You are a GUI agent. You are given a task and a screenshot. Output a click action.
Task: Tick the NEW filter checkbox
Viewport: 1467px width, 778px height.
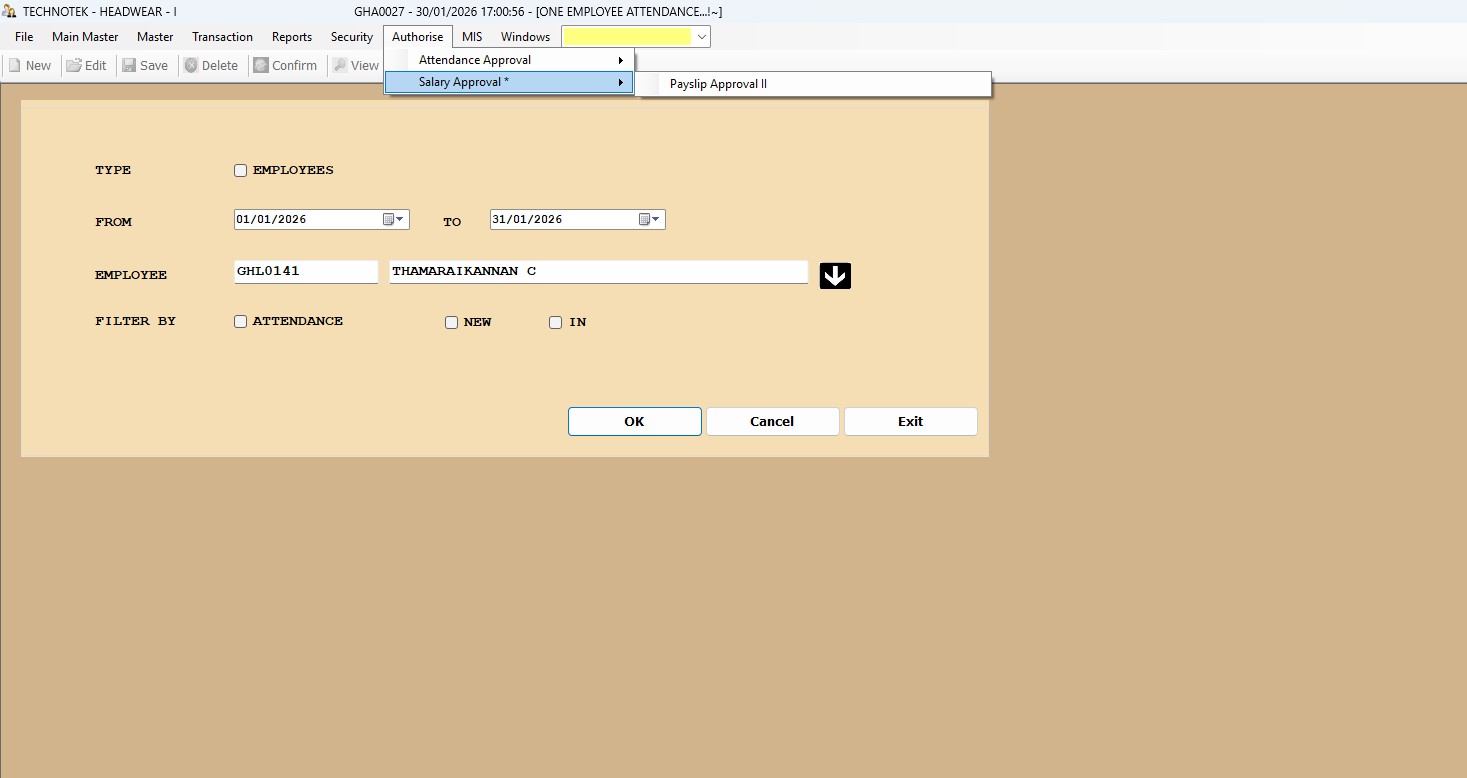pos(451,323)
